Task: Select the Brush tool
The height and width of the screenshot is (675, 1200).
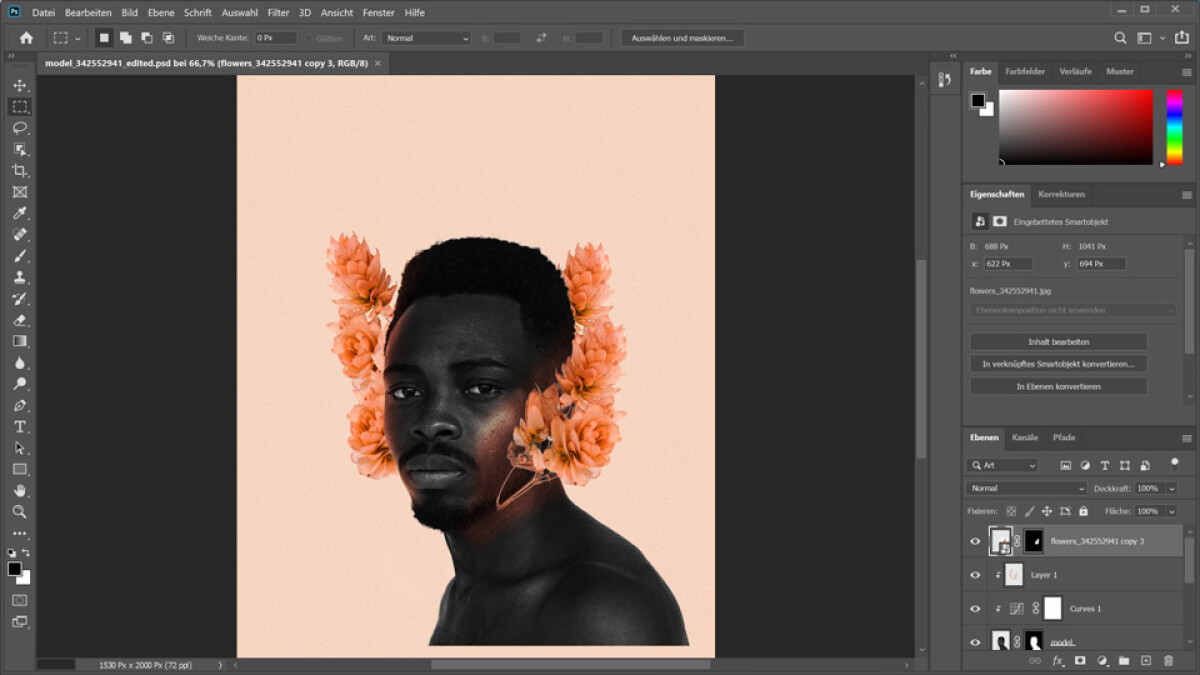Action: [19, 256]
